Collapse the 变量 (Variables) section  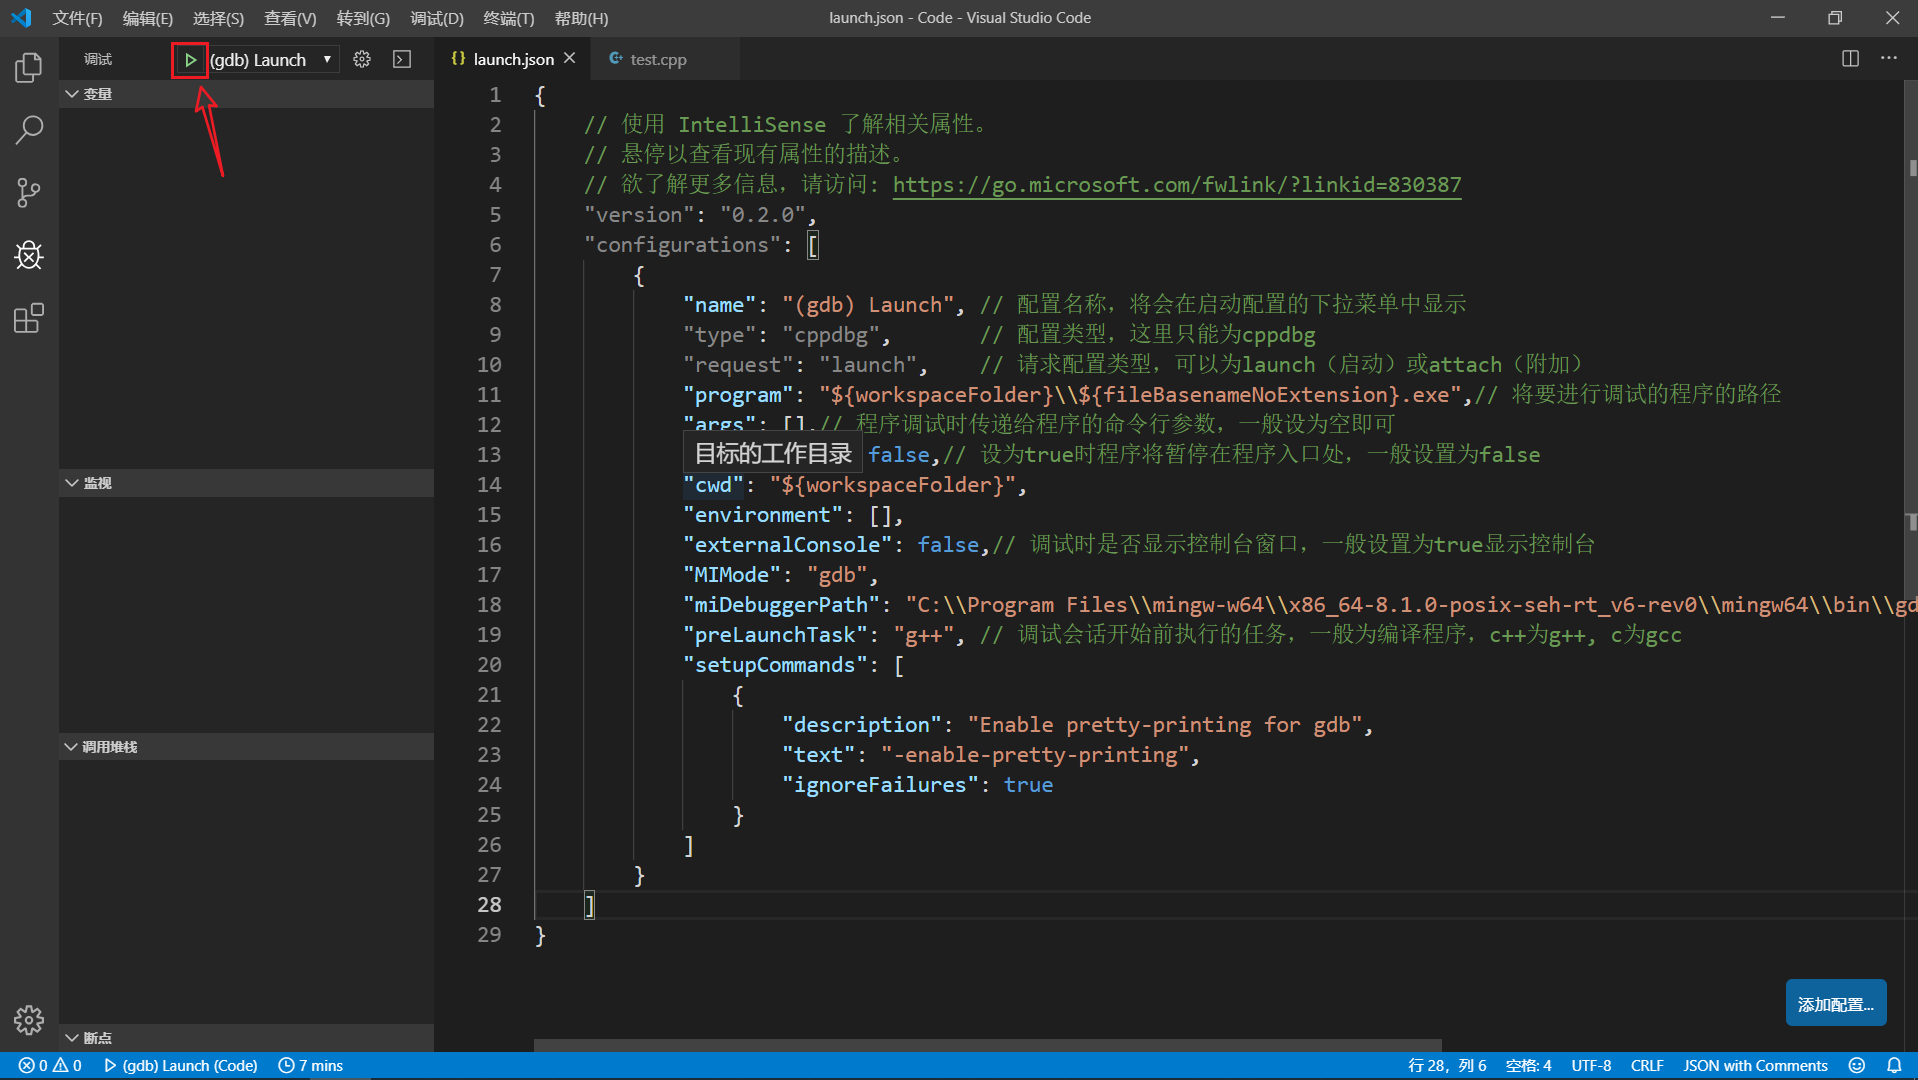(96, 94)
